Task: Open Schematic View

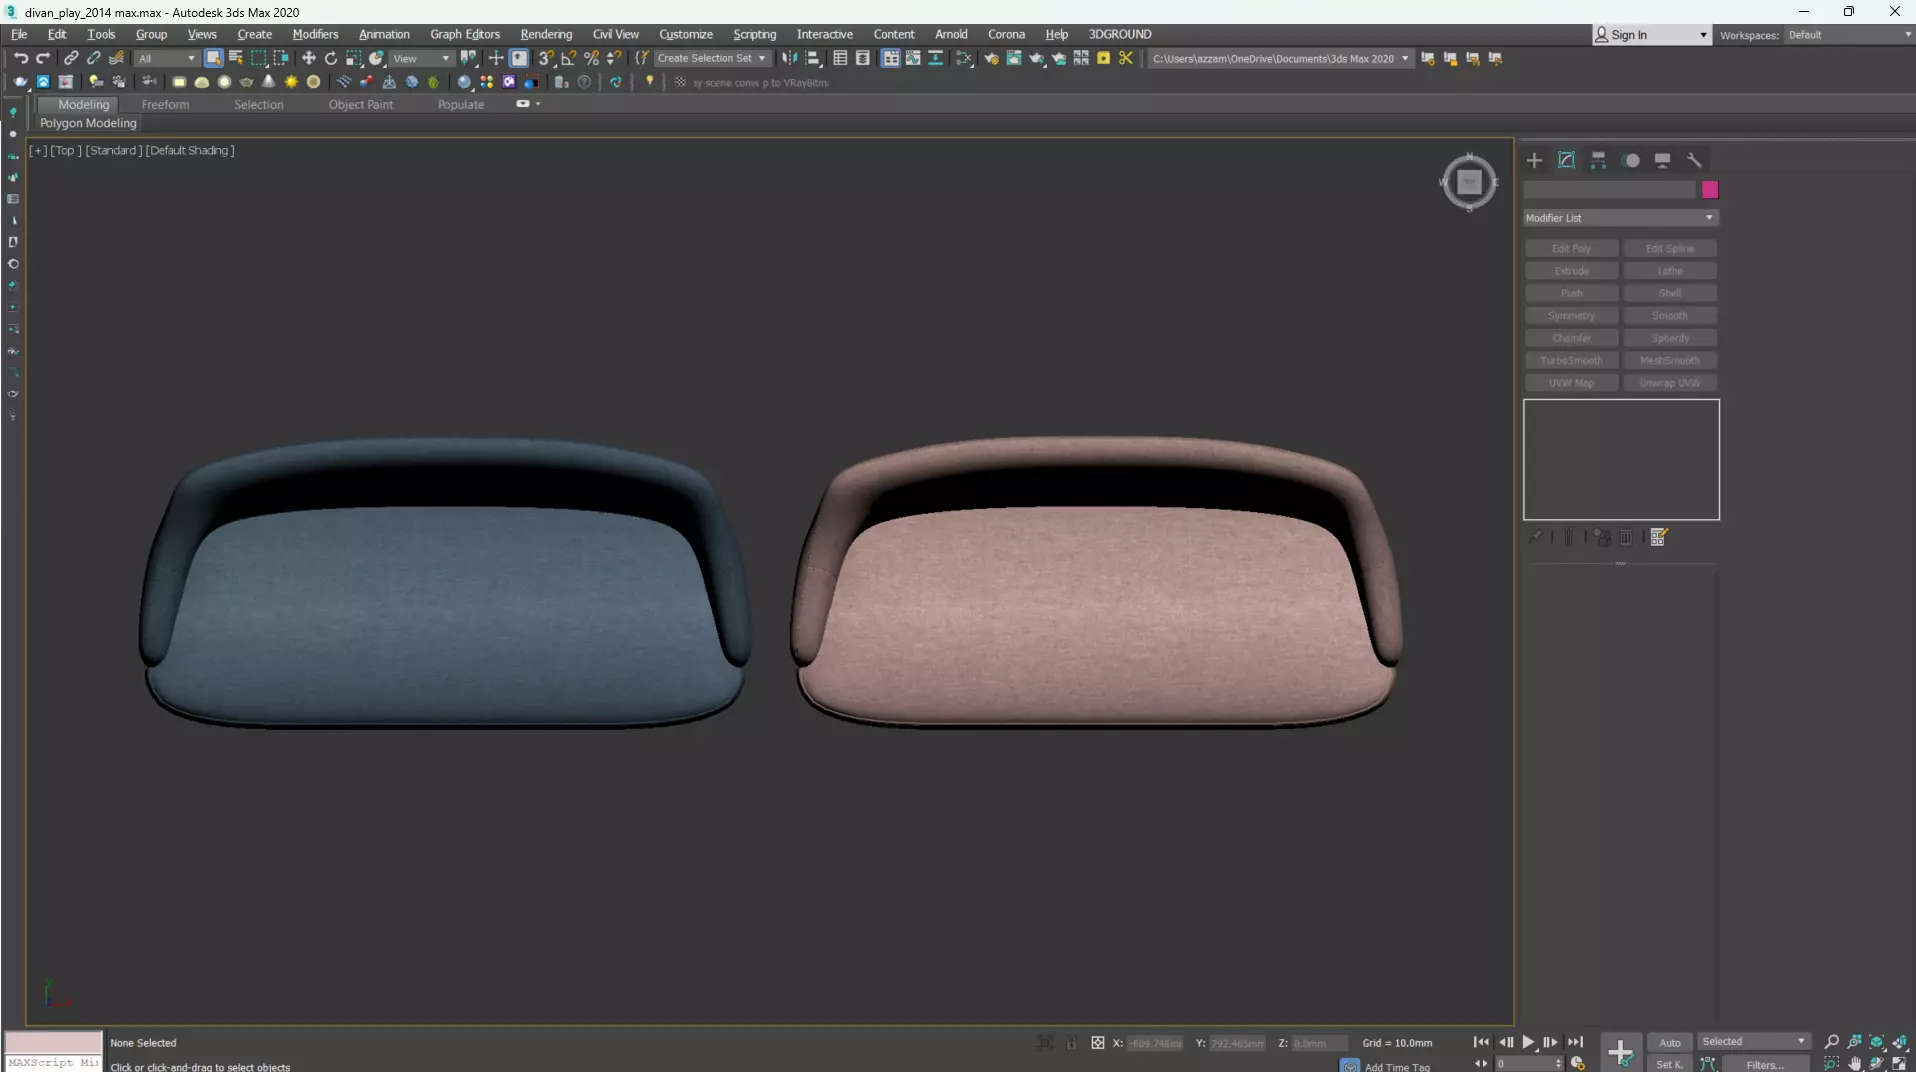Action: tap(936, 58)
